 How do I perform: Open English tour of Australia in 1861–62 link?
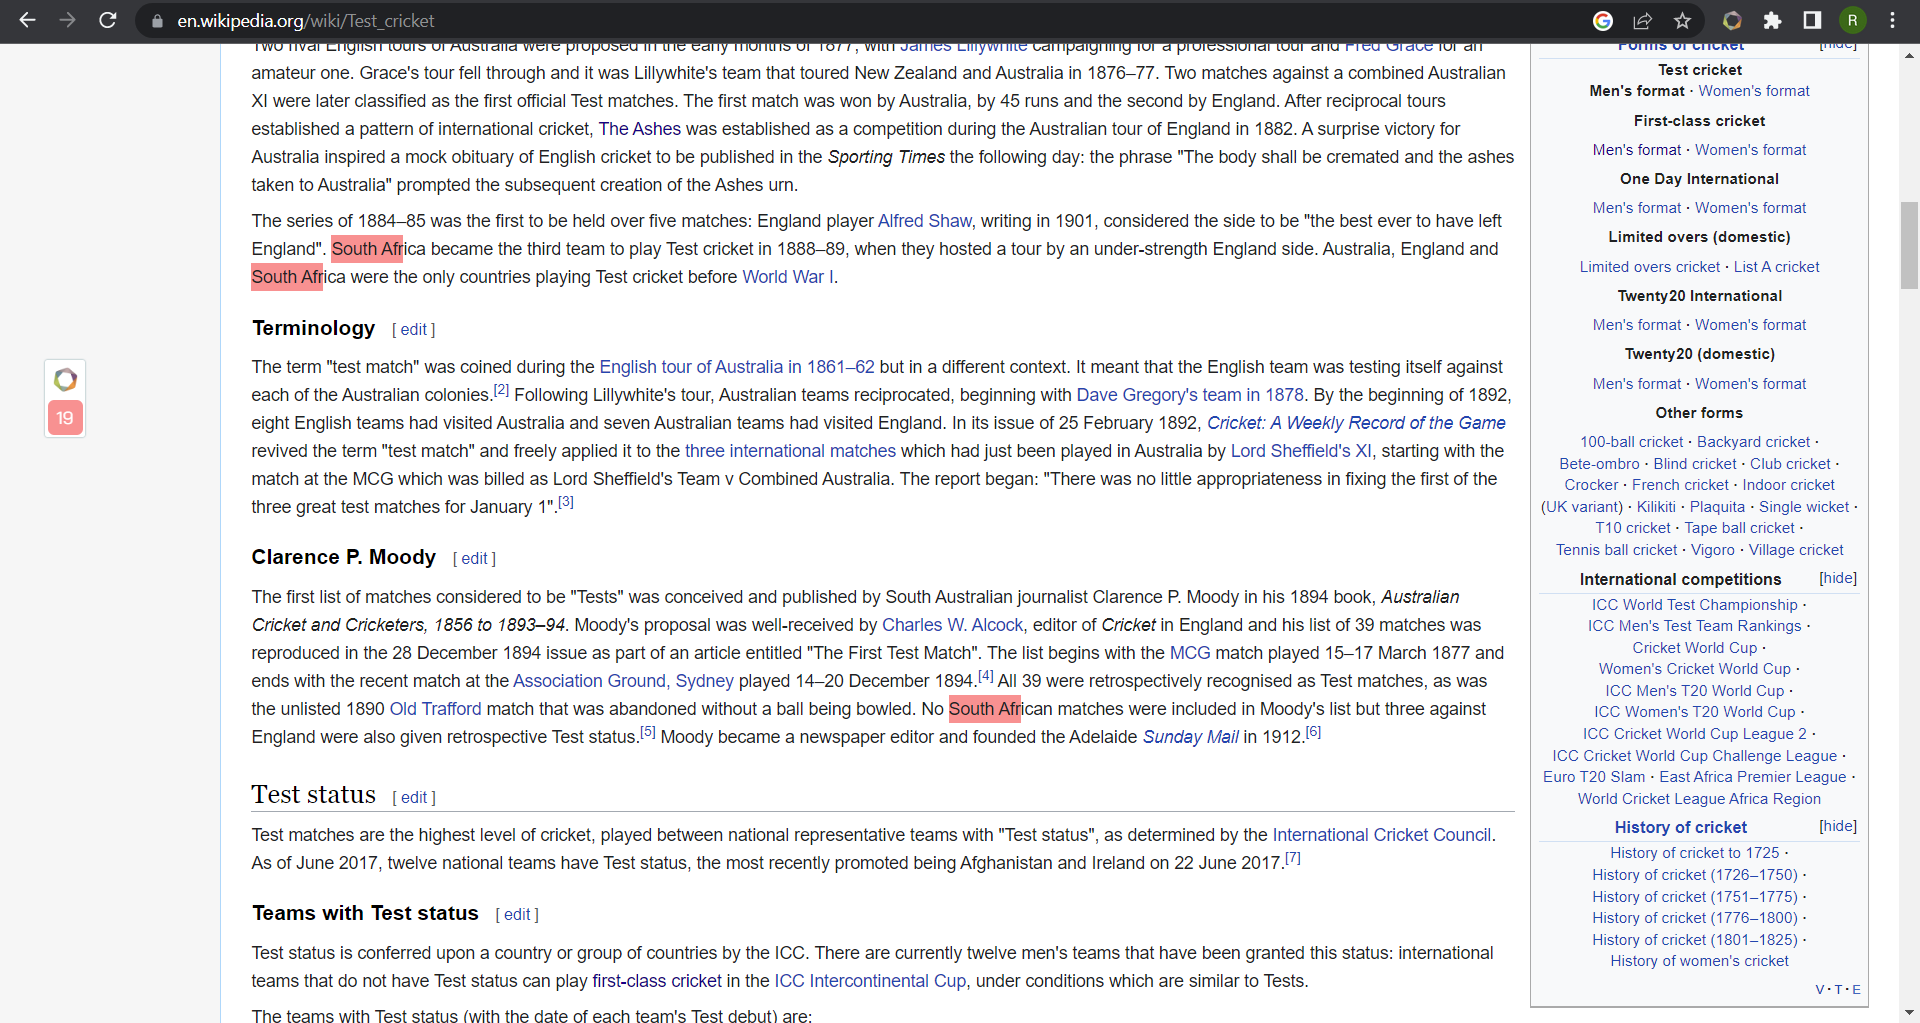click(737, 367)
